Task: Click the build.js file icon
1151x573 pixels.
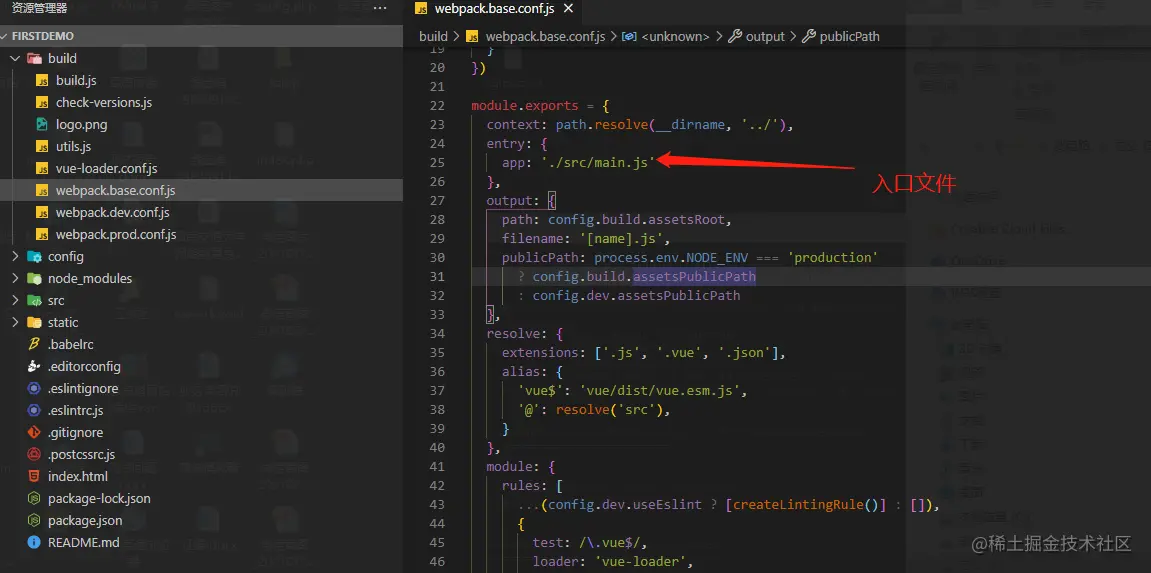Action: [42, 80]
